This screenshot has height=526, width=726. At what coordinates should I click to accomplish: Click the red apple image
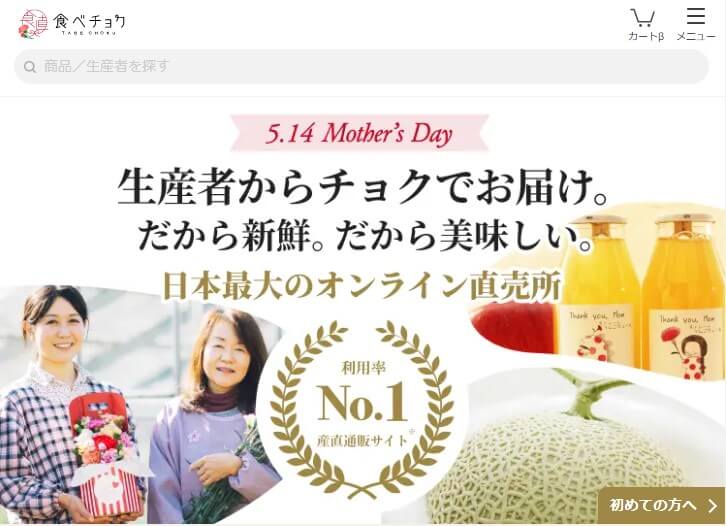click(513, 326)
